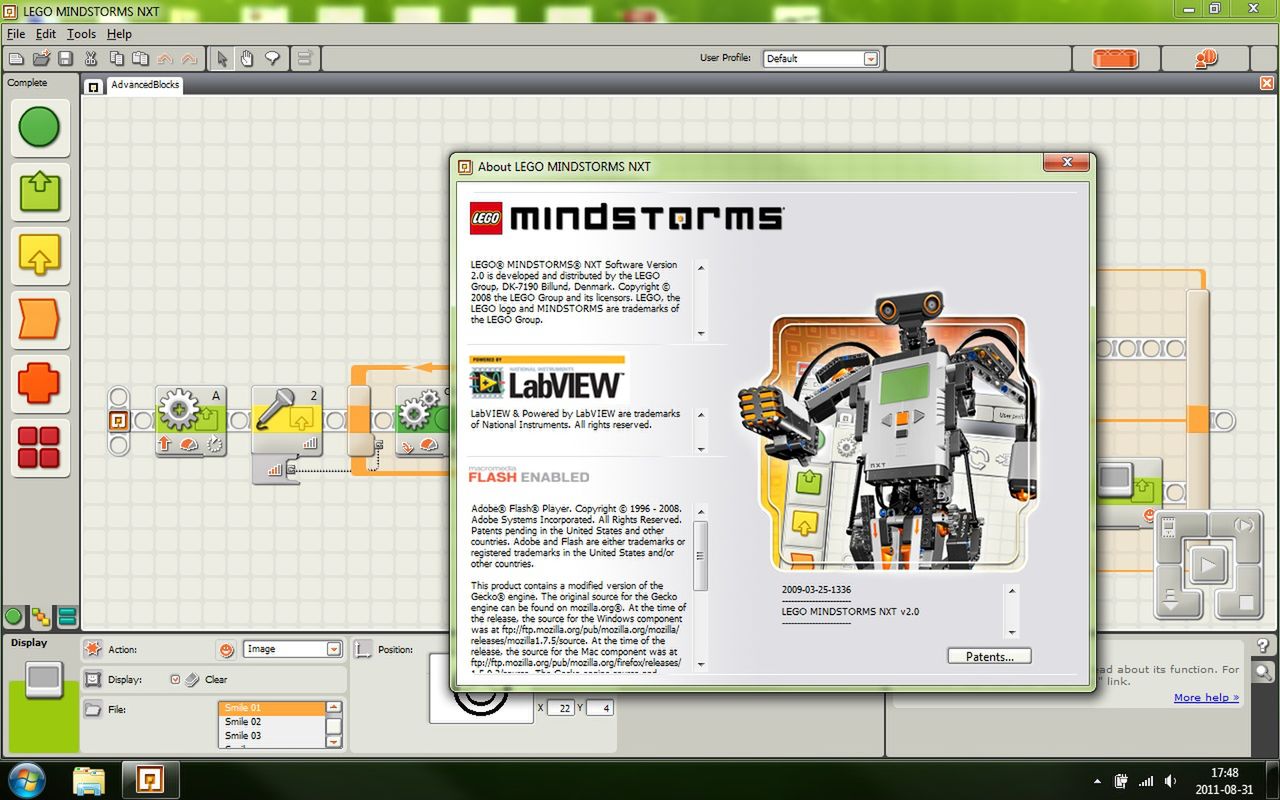1280x800 pixels.
Task: Toggle the Display Clear checkbox
Action: [175, 679]
